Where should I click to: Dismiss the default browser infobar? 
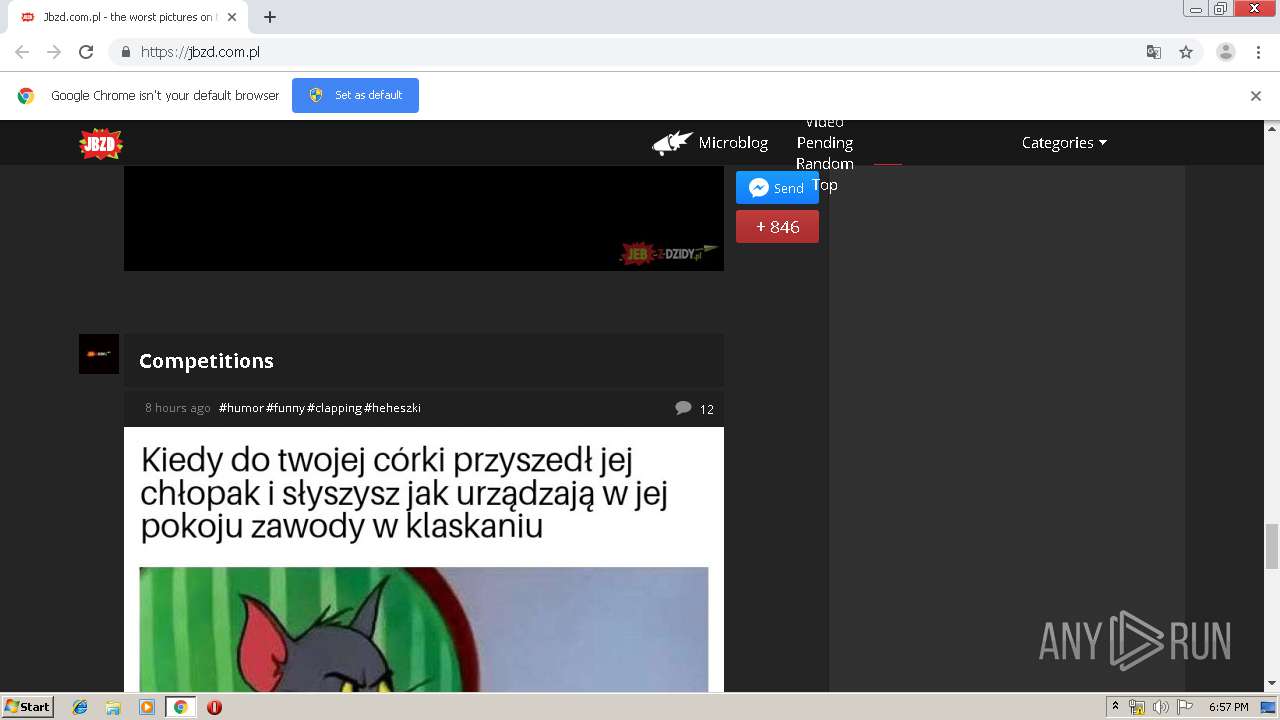click(x=1256, y=96)
